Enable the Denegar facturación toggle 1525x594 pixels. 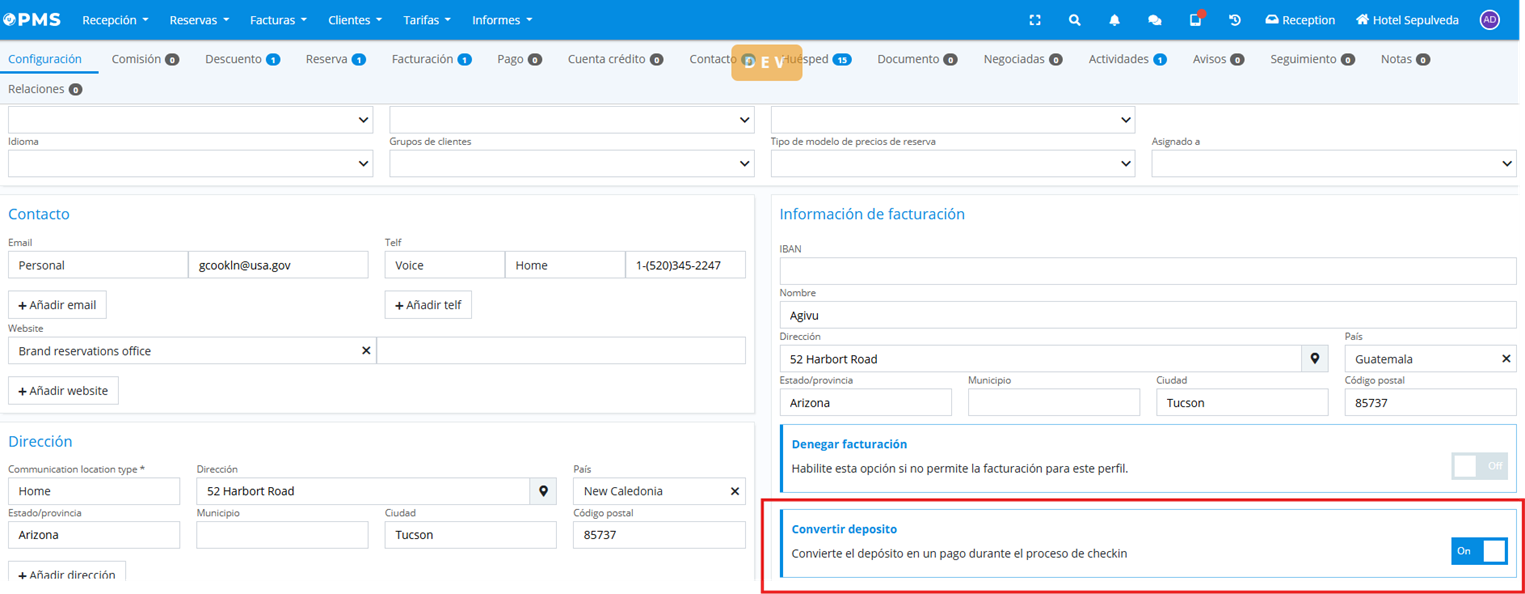coord(1479,466)
